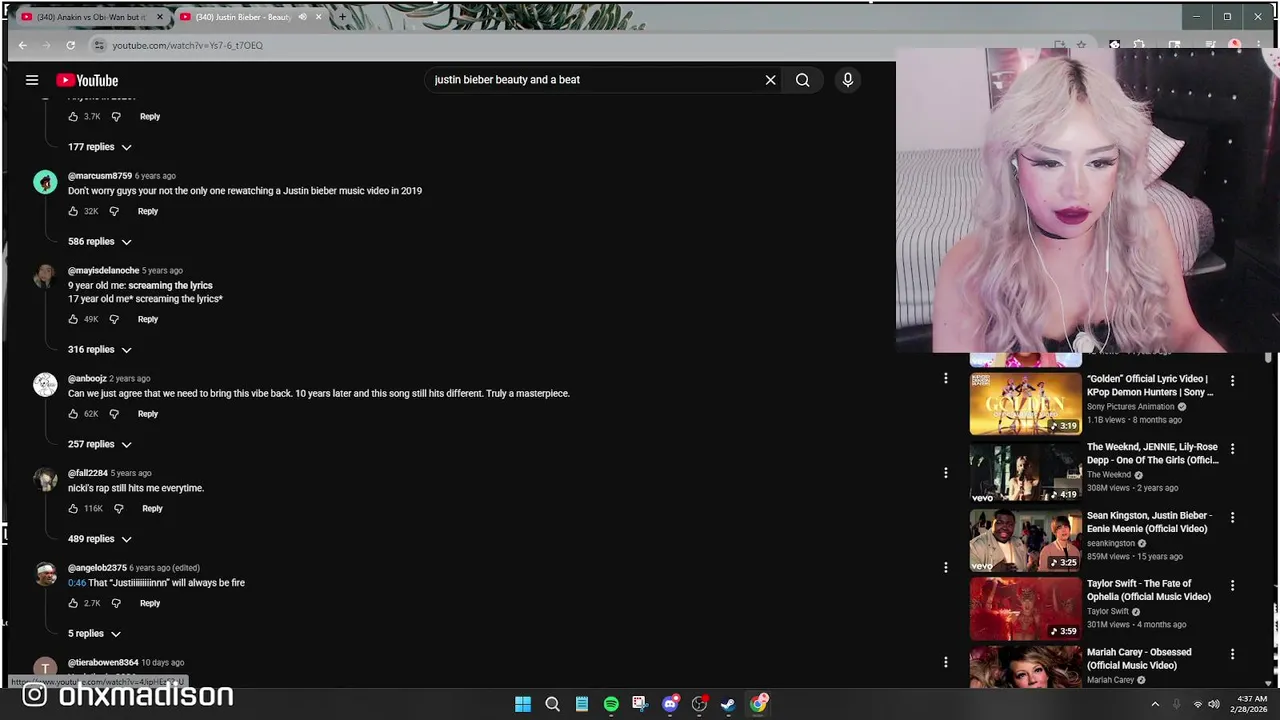Reply to @fall2284's comment
The image size is (1280, 720).
click(152, 508)
